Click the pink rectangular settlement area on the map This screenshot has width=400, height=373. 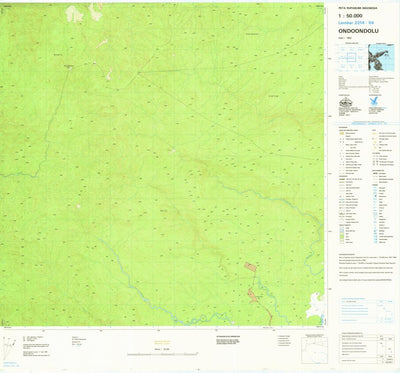[x=251, y=266]
